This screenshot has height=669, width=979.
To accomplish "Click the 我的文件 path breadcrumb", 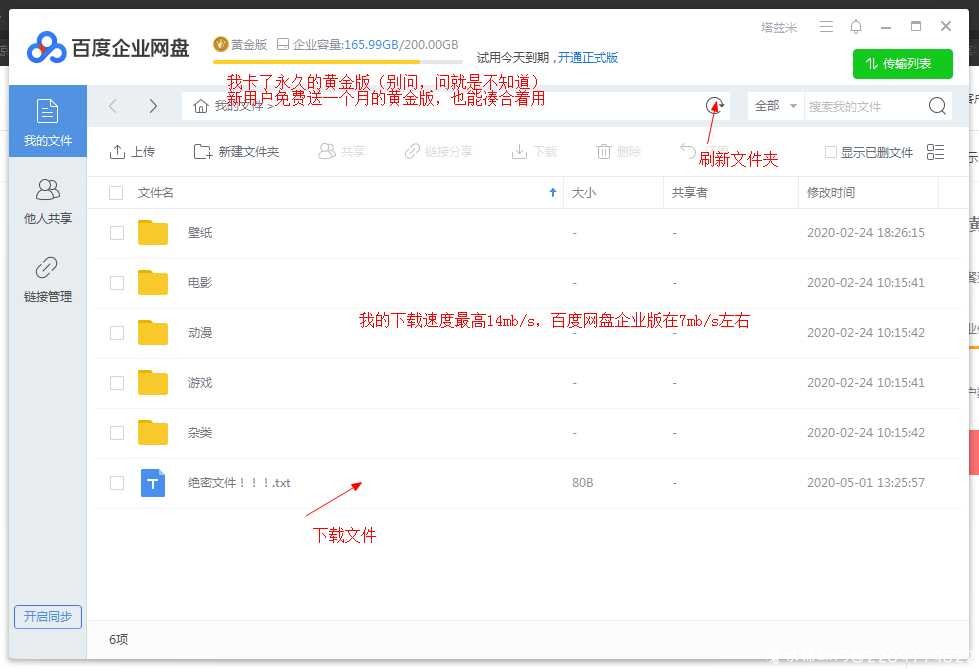I will coord(239,106).
